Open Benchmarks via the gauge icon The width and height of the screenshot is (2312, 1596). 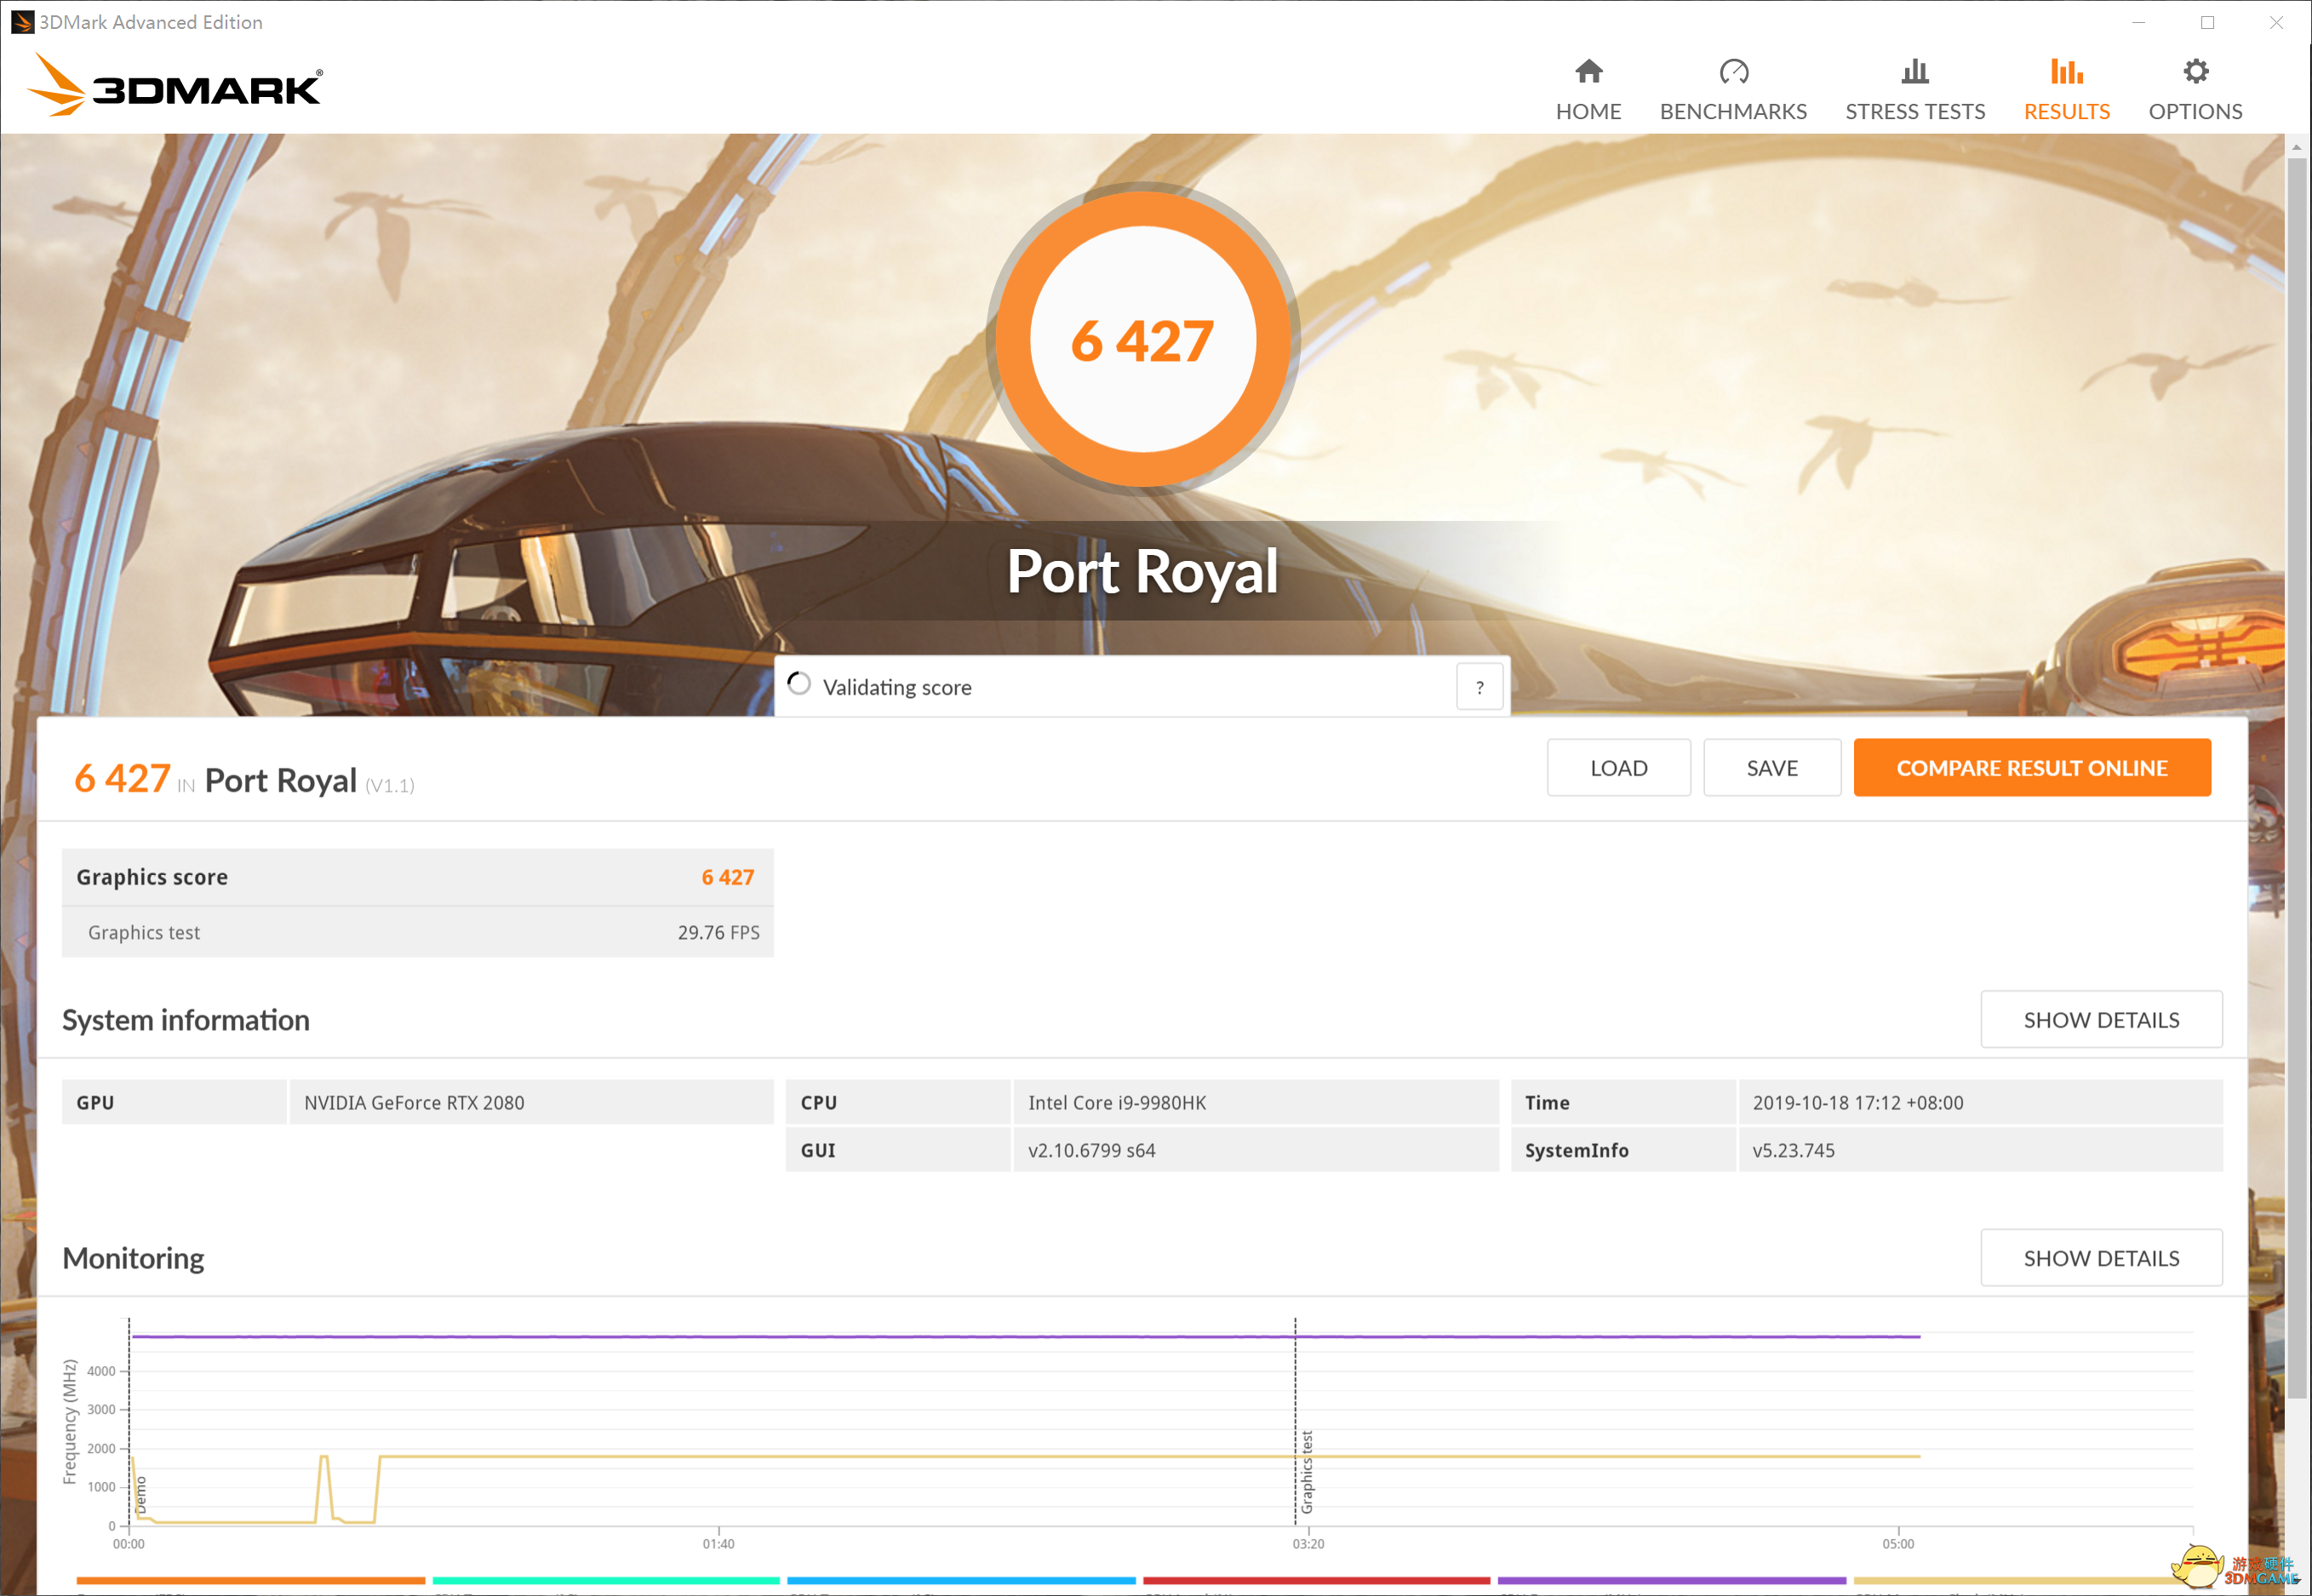pos(1733,71)
